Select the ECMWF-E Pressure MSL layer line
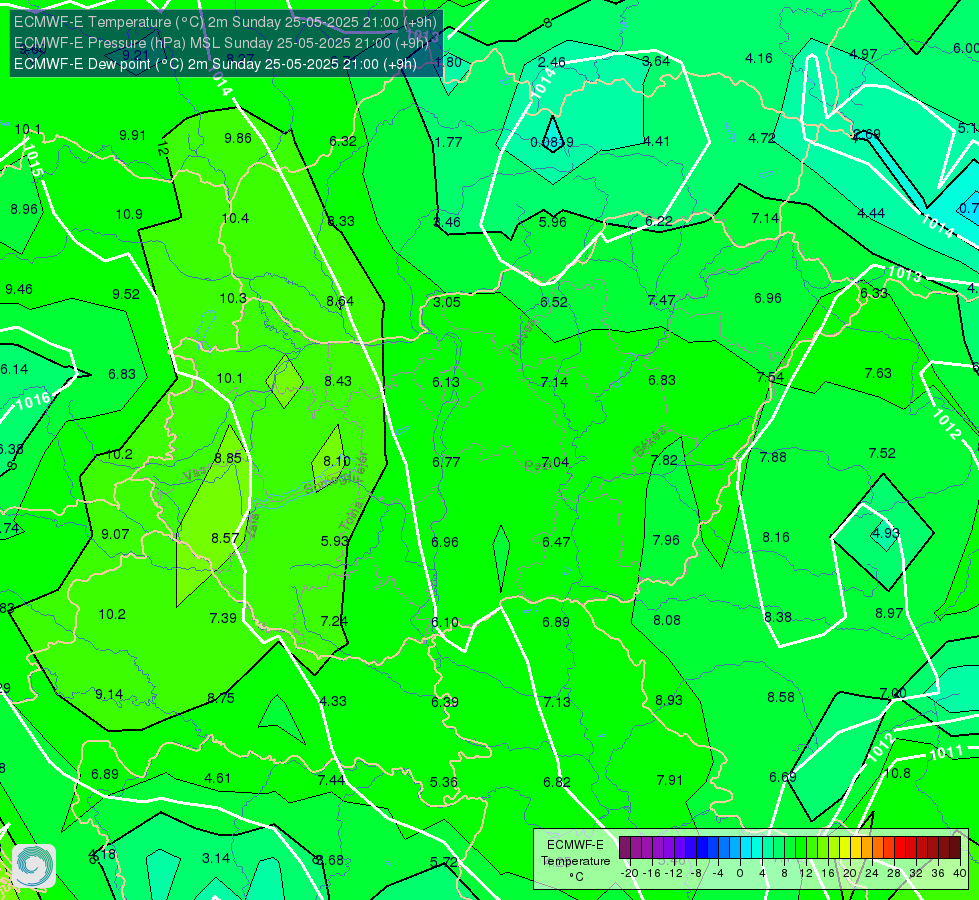 (221, 42)
